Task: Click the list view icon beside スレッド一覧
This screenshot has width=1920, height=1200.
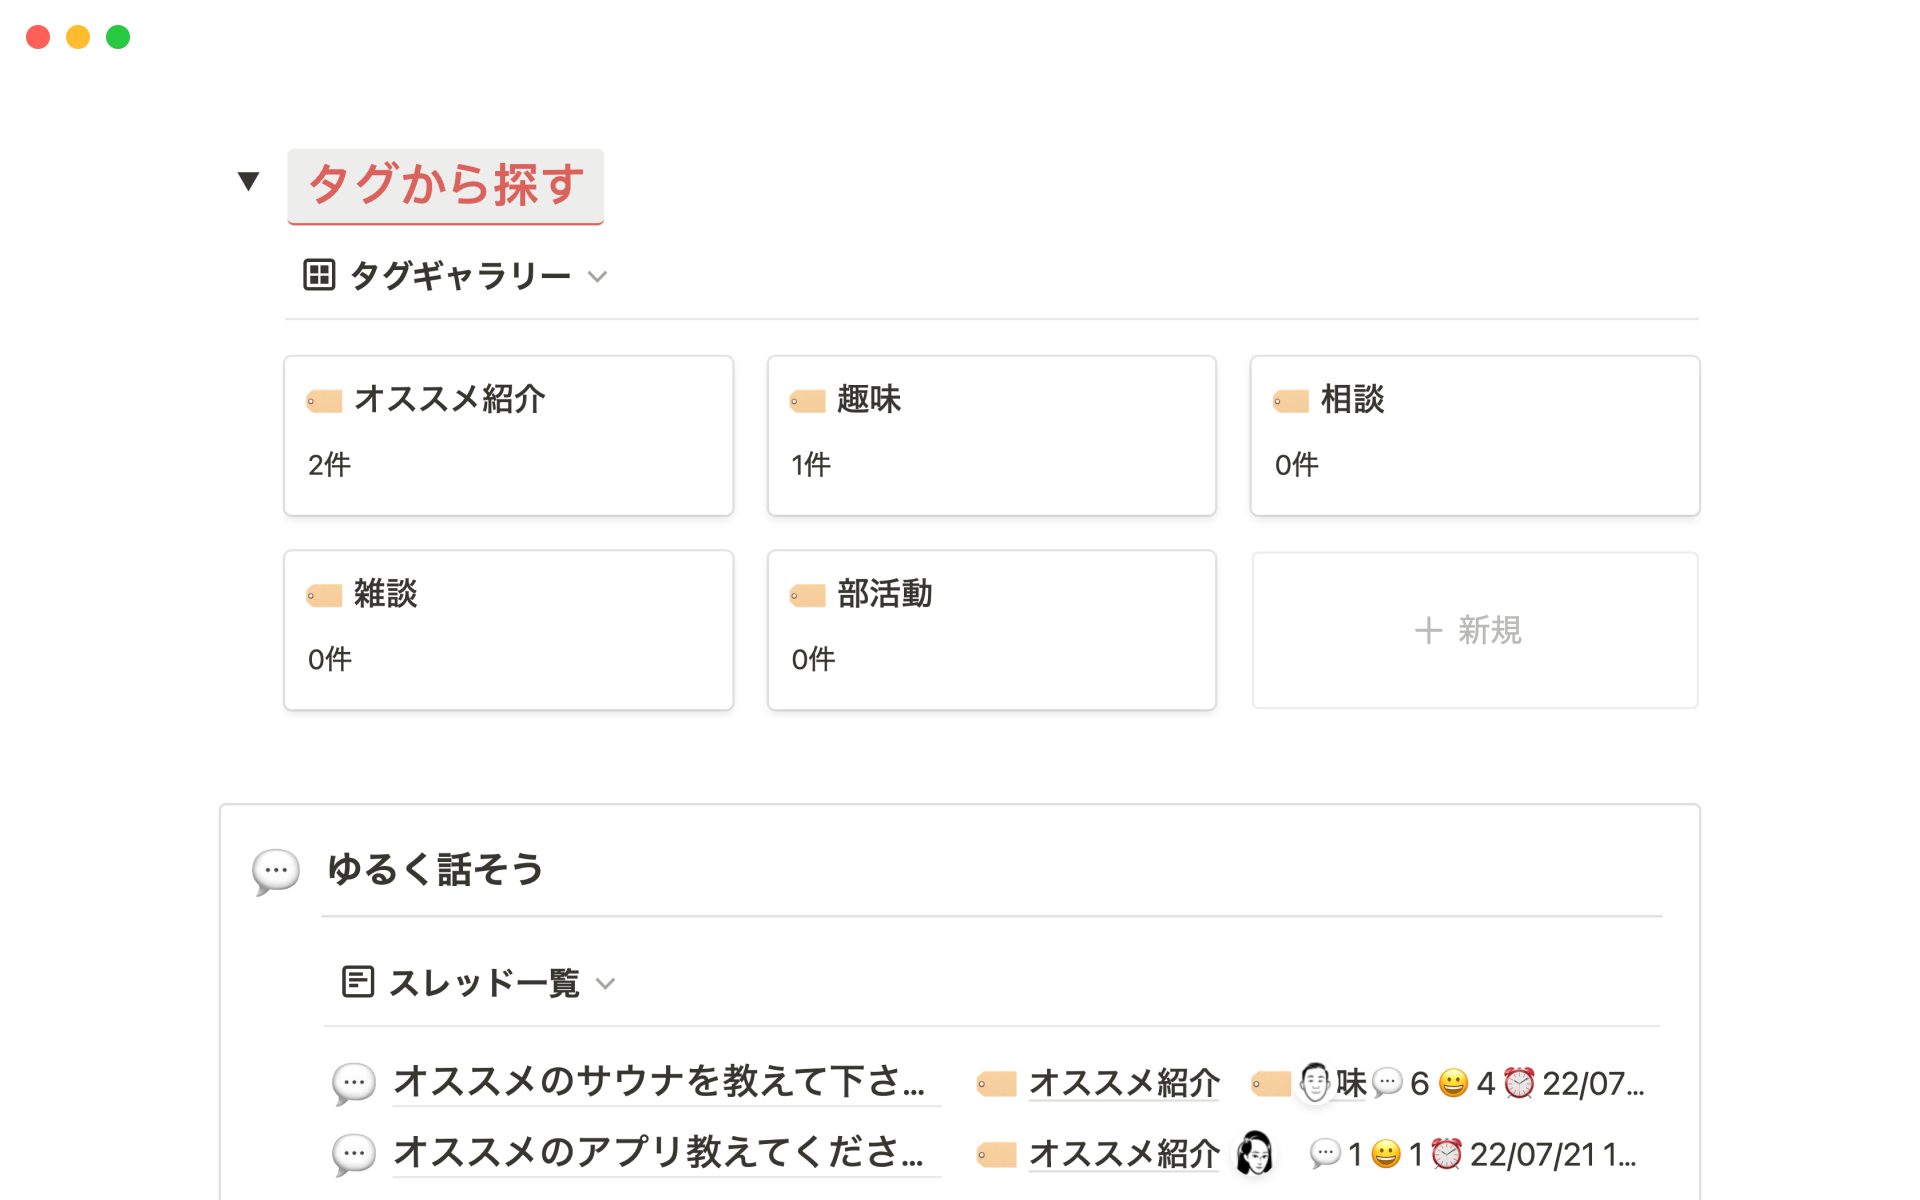Action: pos(357,982)
